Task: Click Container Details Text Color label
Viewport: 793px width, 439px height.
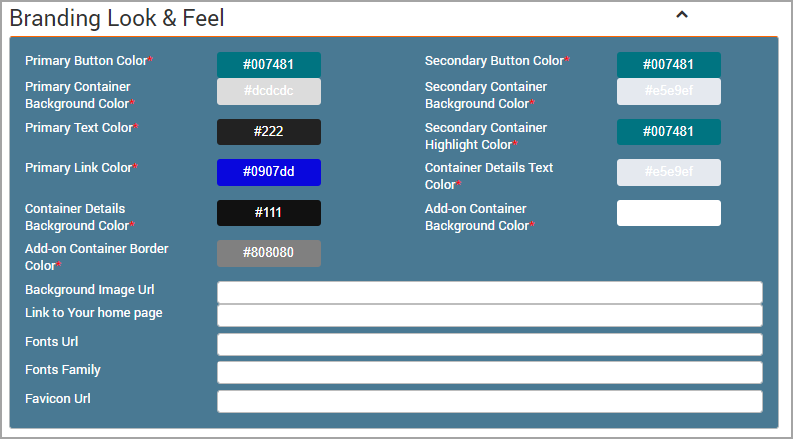Action: (489, 176)
